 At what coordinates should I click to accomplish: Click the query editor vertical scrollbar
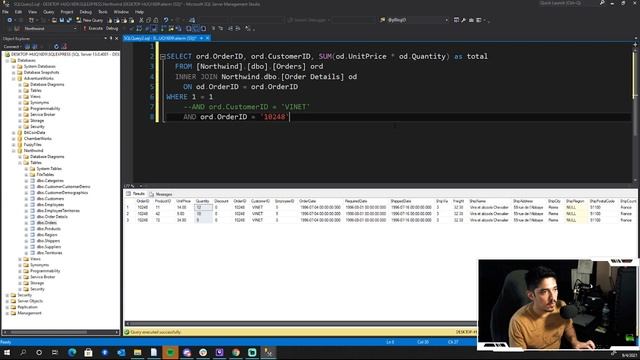(x=635, y=112)
